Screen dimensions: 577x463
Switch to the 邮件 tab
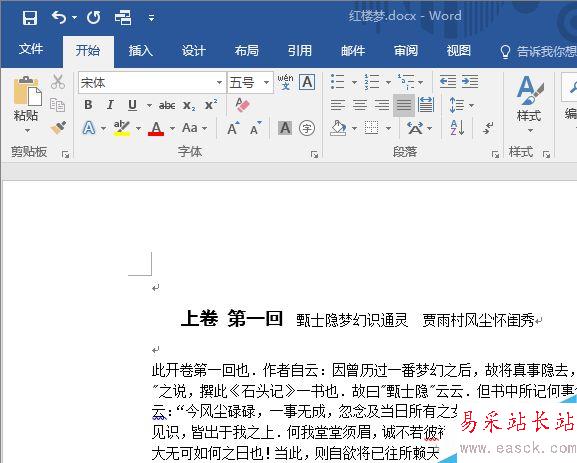coord(353,50)
